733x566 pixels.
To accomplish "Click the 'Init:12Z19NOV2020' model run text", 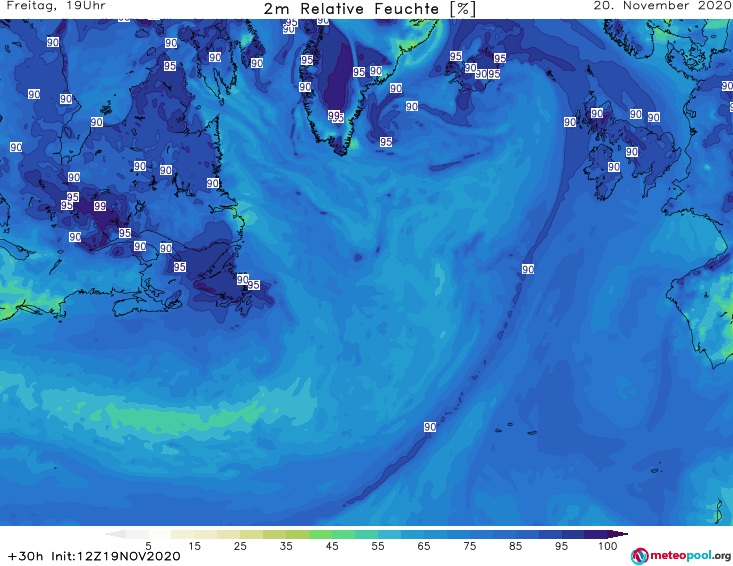I will 115,556.
